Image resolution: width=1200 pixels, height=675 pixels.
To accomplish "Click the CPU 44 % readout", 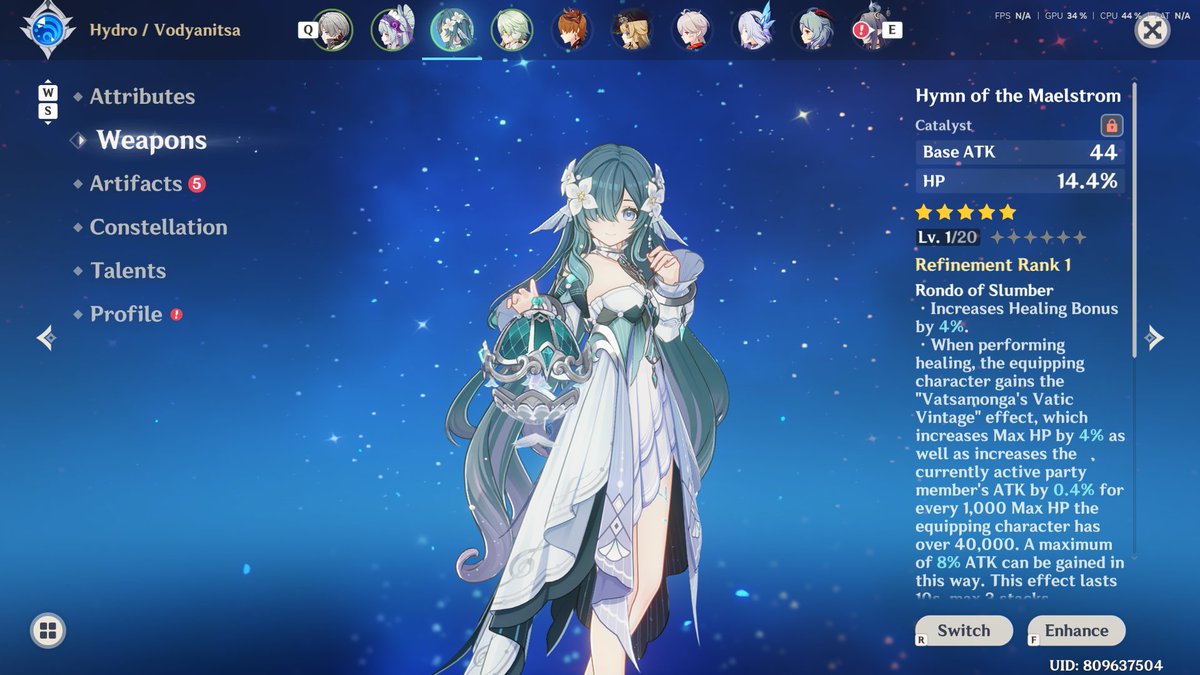I will [x=1121, y=16].
